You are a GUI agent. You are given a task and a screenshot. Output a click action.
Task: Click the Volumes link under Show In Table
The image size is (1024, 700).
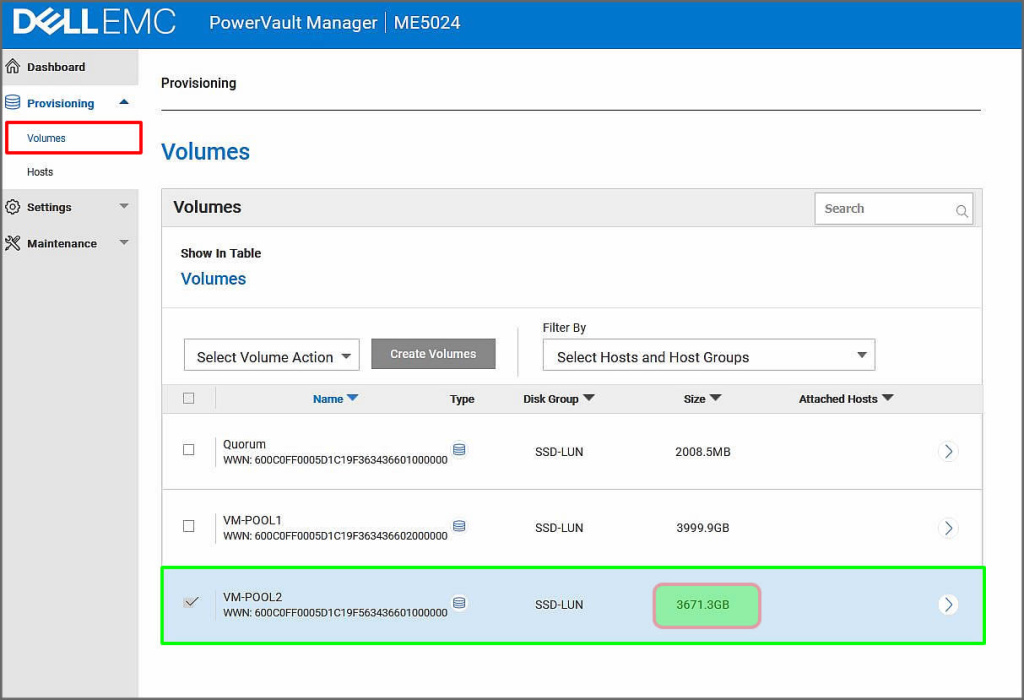pos(213,279)
